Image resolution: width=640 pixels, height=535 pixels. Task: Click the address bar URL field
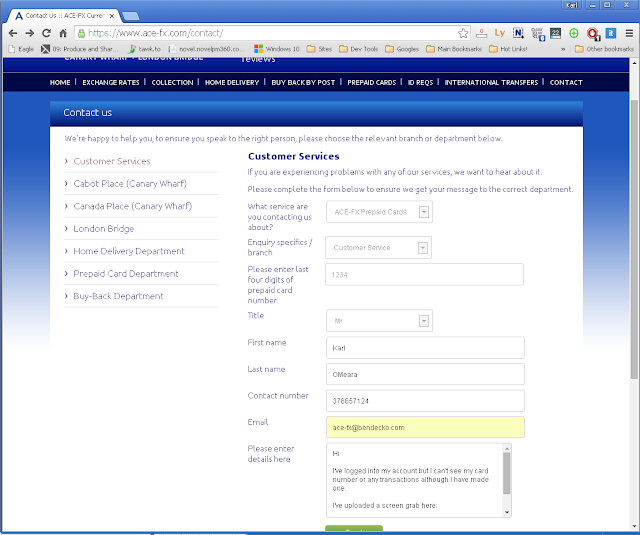point(269,33)
